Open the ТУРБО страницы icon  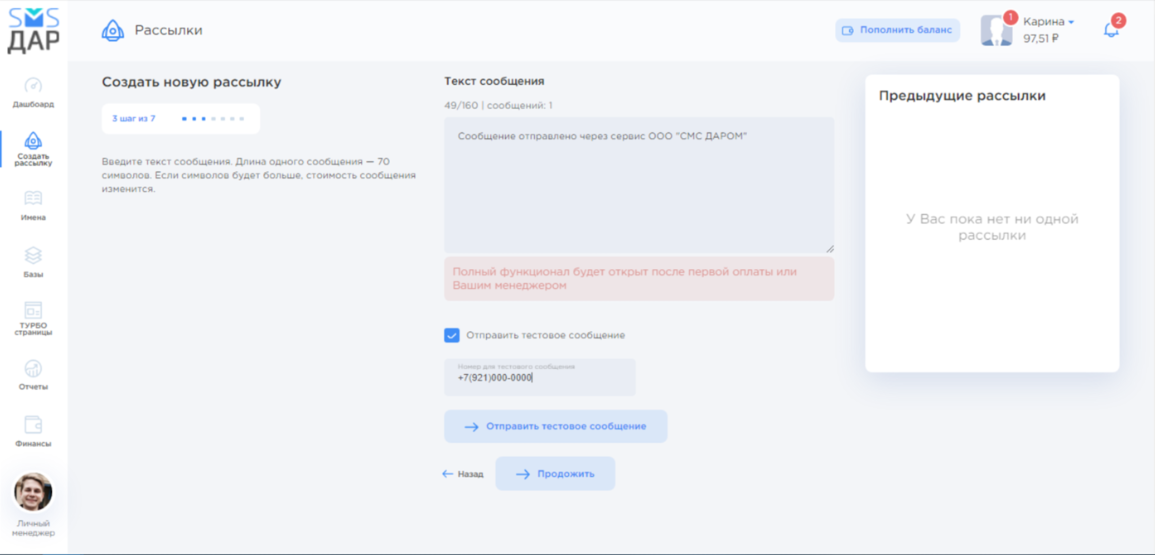(x=33, y=310)
